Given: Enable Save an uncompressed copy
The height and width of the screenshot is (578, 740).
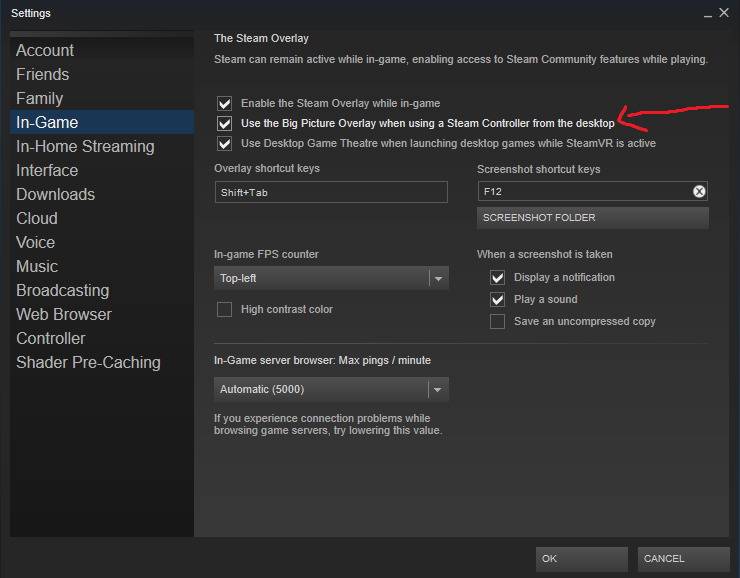Looking at the screenshot, I should tap(497, 321).
